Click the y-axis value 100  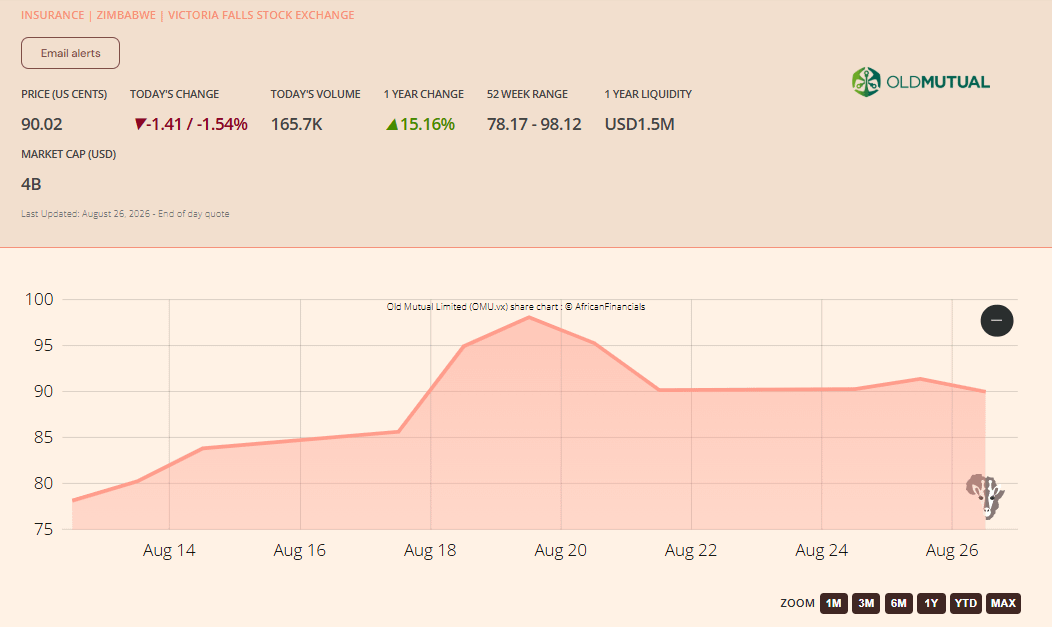[x=39, y=299]
